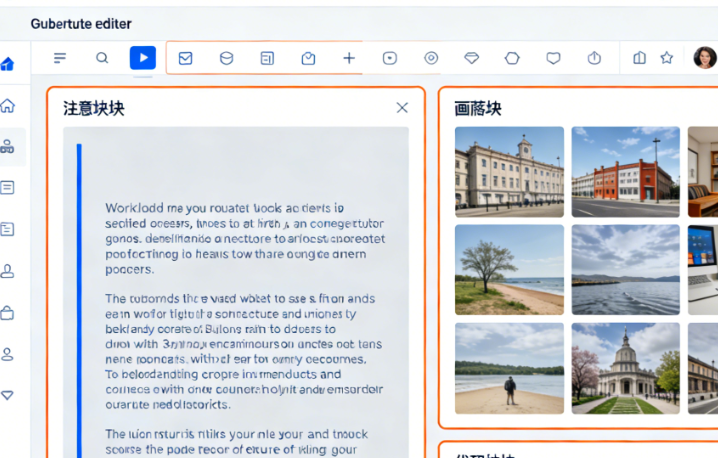Click the search magnifier icon

tap(102, 58)
